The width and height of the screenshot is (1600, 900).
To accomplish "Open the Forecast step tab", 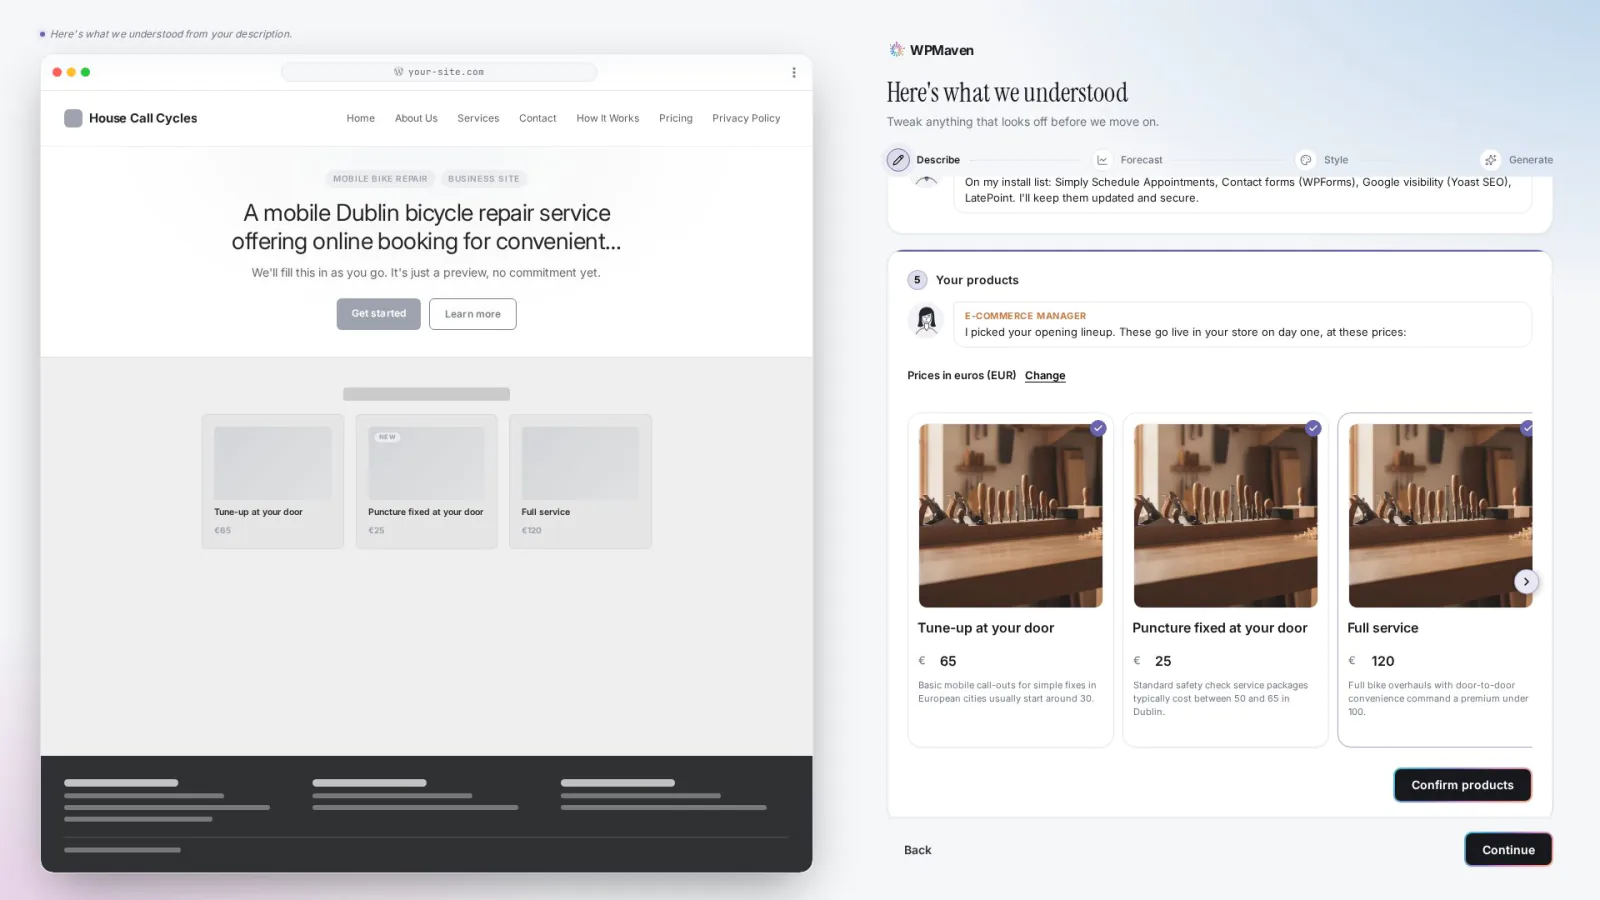I will 1128,160.
